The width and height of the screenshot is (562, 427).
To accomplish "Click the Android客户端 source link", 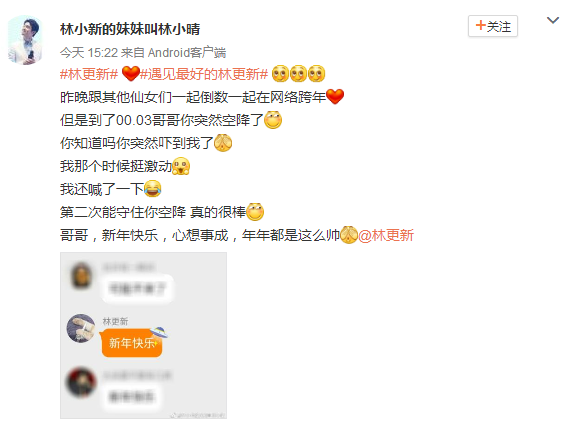I will click(x=187, y=53).
